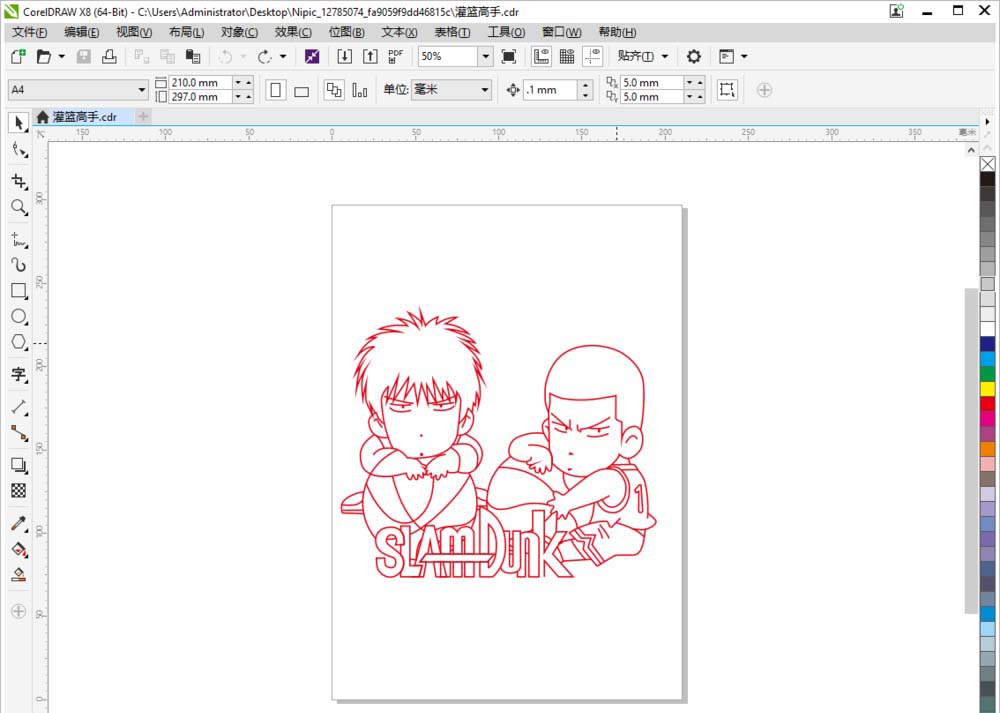Image resolution: width=1000 pixels, height=713 pixels.
Task: Select the Parallel Dimension tool
Action: tap(19, 407)
